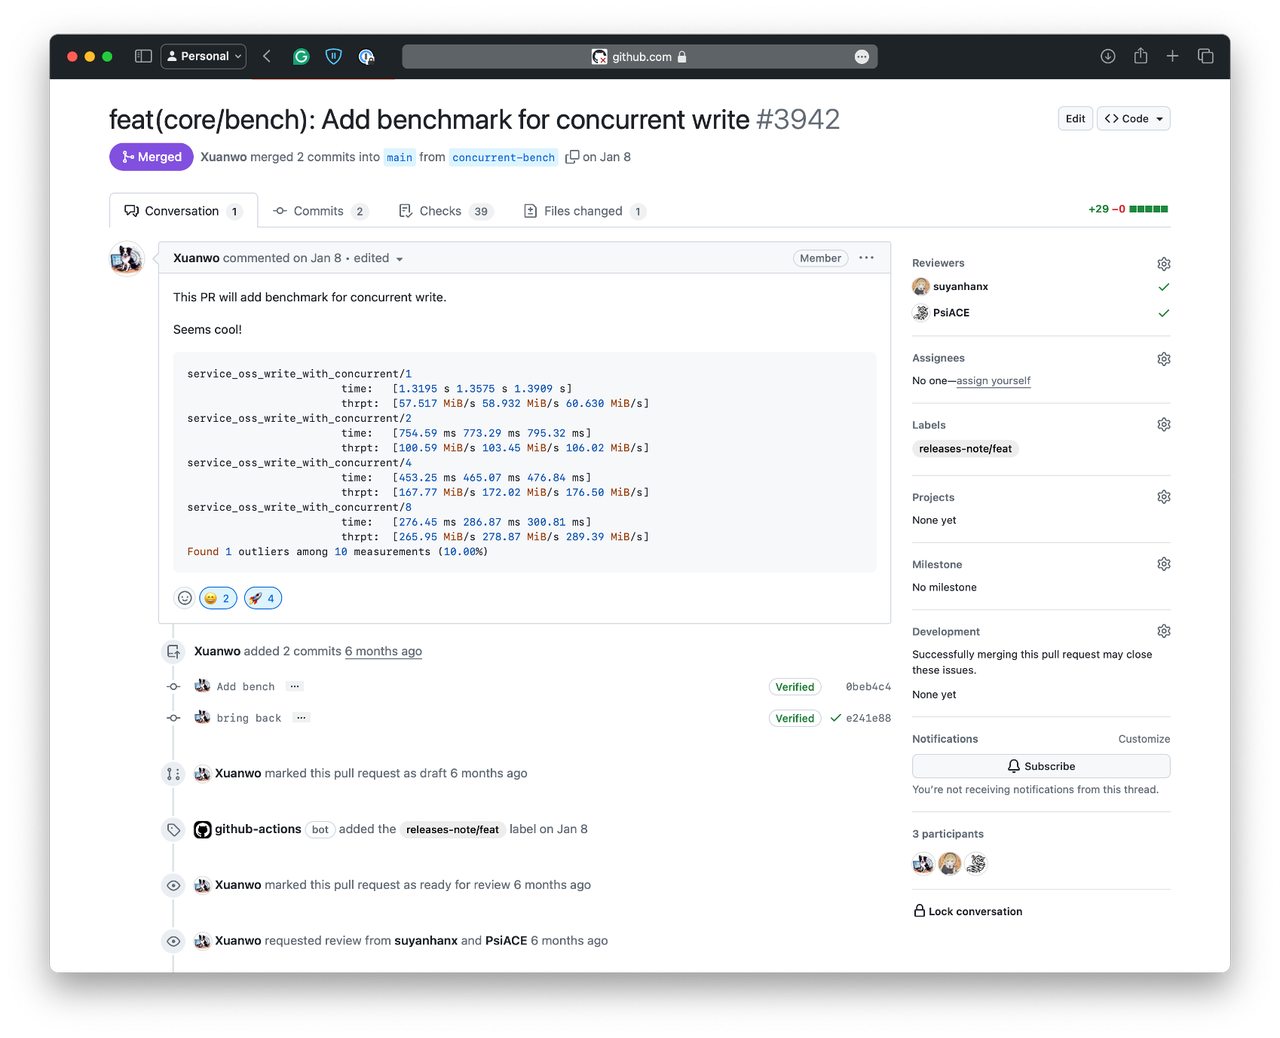Open the Reviewers settings gear
1280x1038 pixels.
(1163, 263)
